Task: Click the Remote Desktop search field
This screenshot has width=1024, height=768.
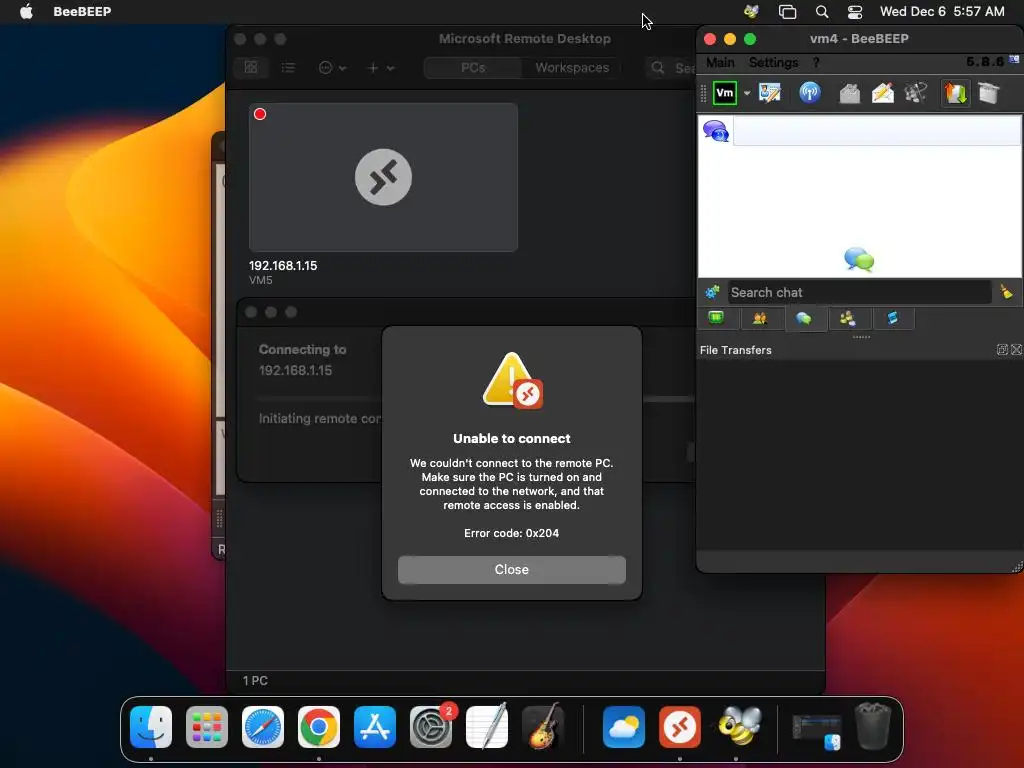Action: tap(671, 68)
